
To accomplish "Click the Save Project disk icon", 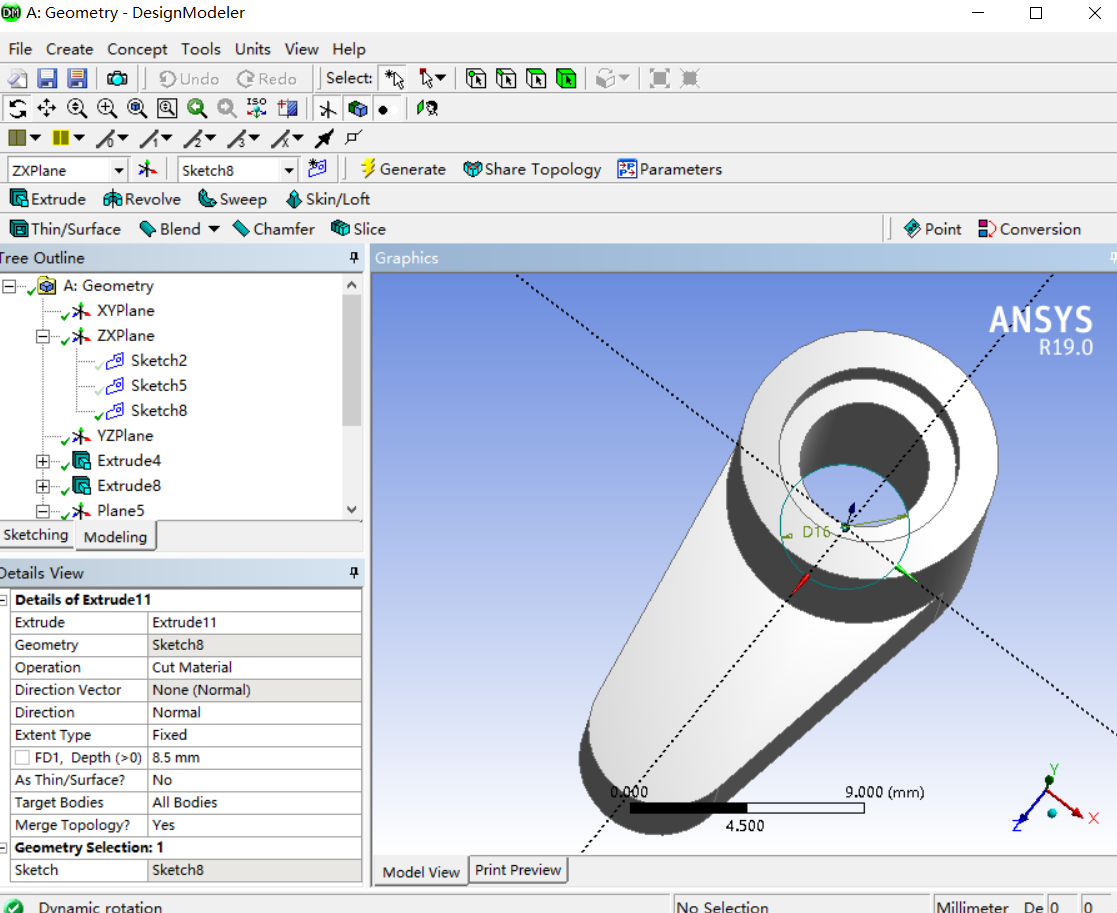I will coord(47,78).
